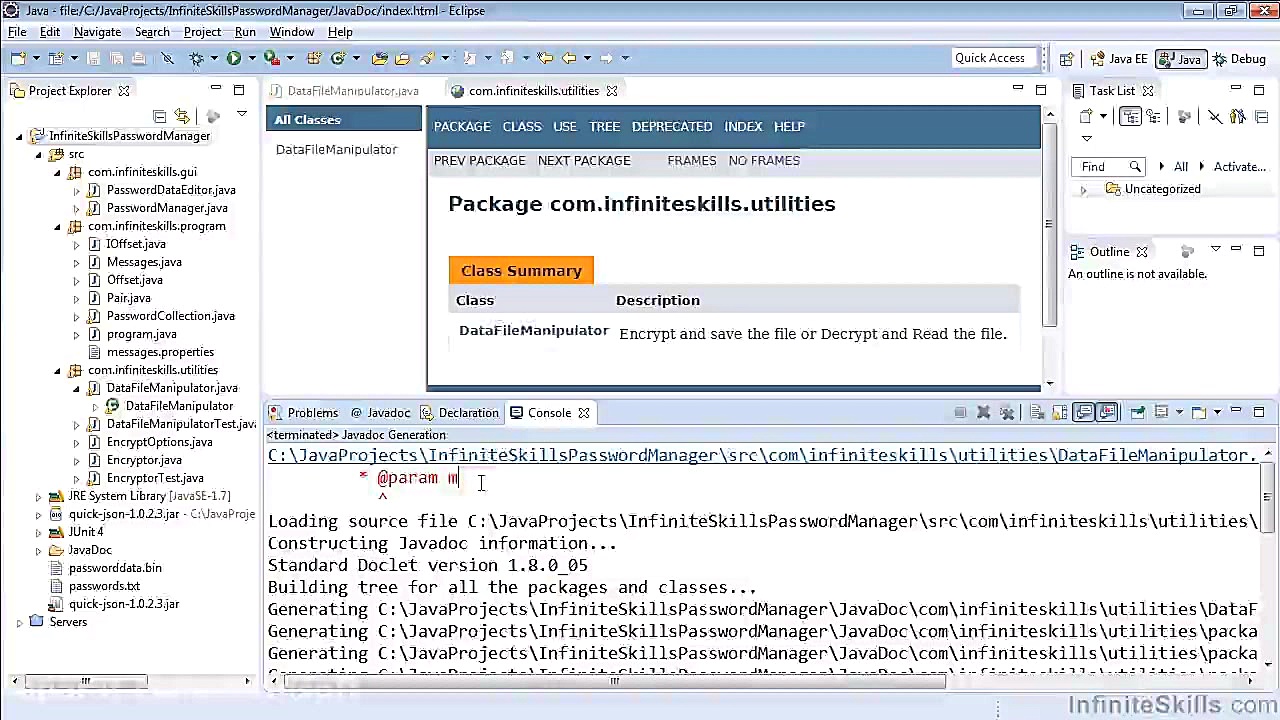Open the Navigate menu
Image resolution: width=1280 pixels, height=720 pixels.
click(97, 32)
